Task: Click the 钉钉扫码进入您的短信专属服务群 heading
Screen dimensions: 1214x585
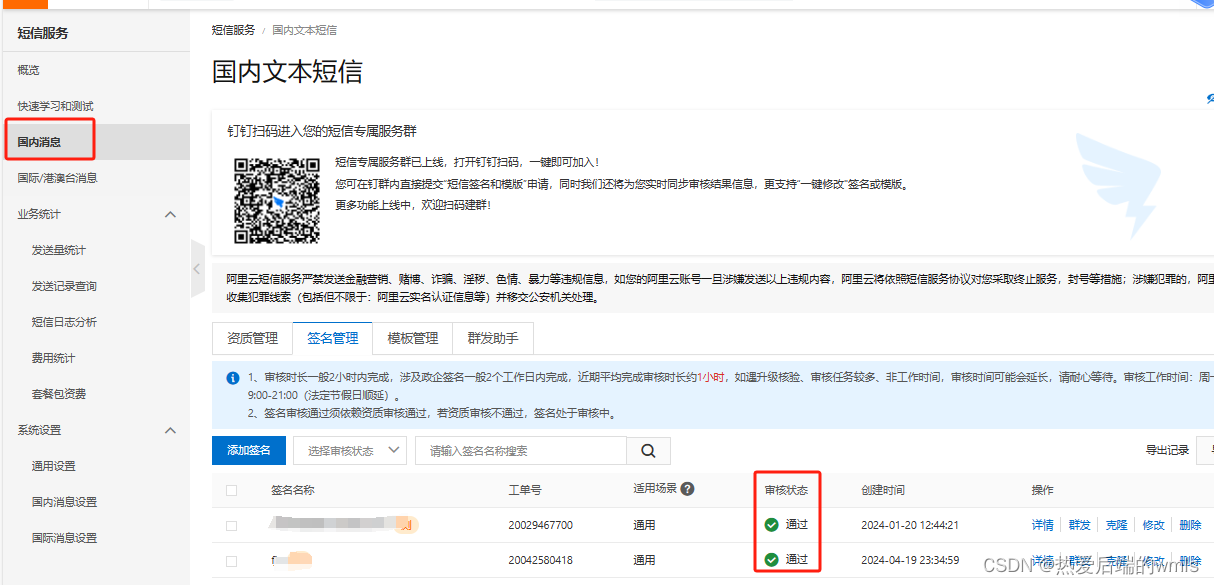Action: [322, 131]
